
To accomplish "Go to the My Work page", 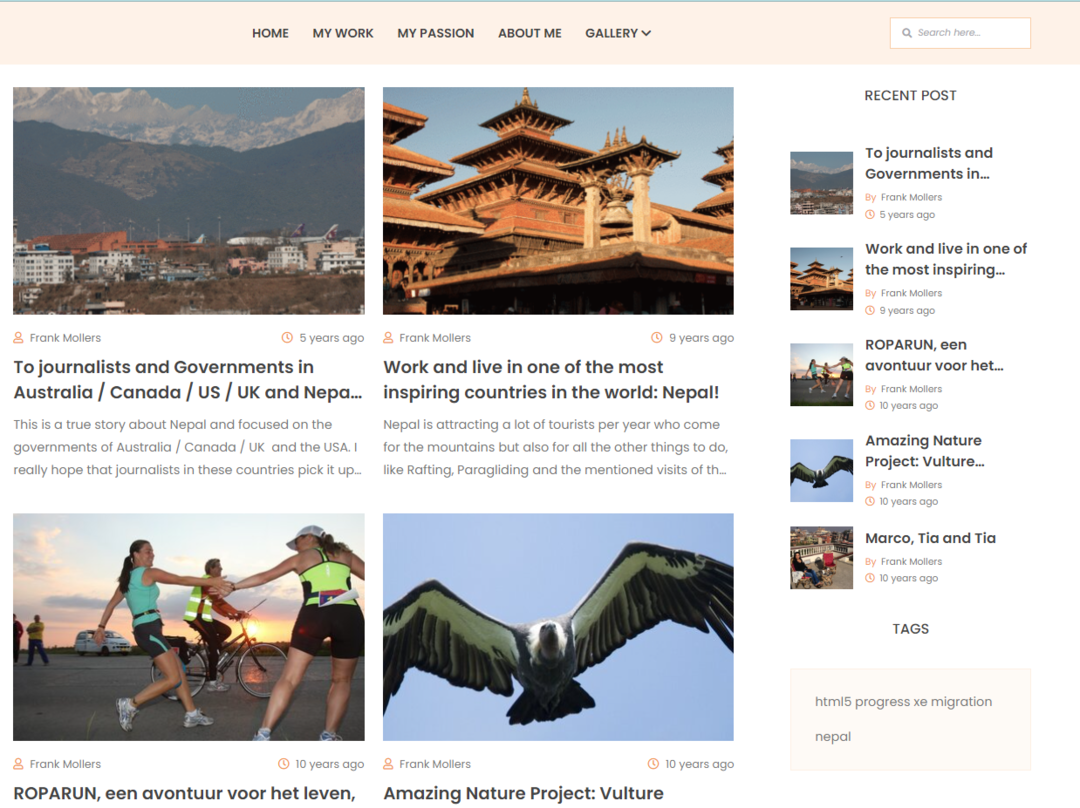I will pos(343,33).
